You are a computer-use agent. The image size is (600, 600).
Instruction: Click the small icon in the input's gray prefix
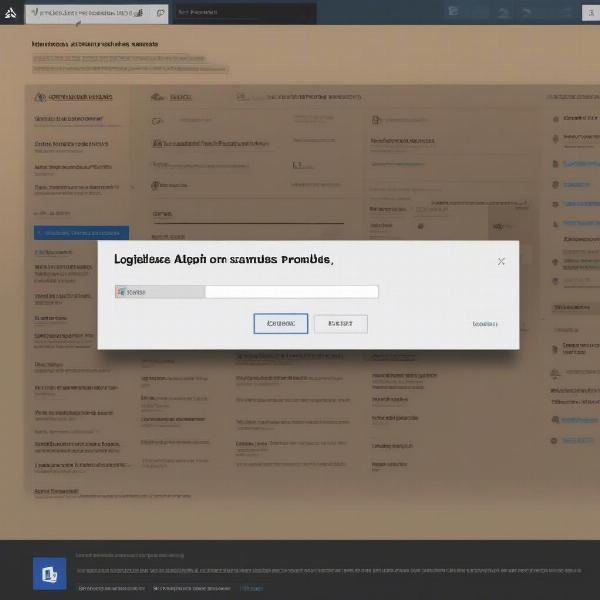[x=121, y=292]
